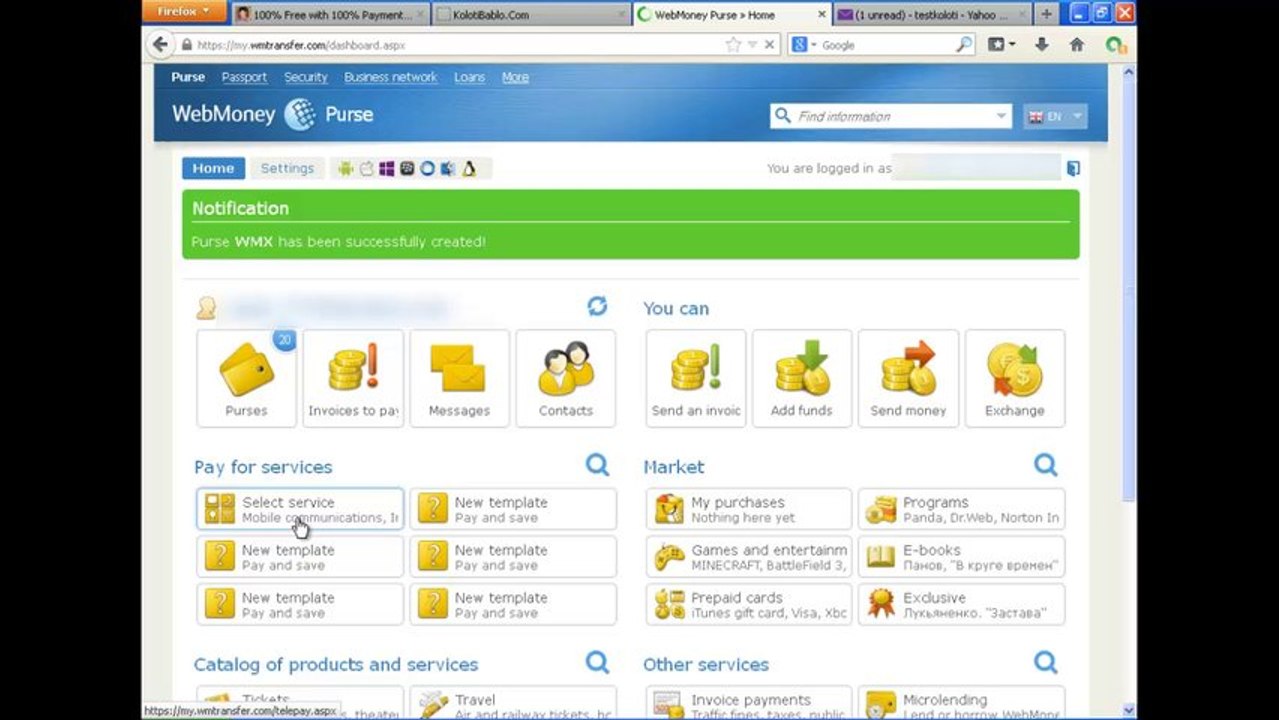Image resolution: width=1279 pixels, height=720 pixels.
Task: Search Catalog of products magnifier
Action: 597,662
